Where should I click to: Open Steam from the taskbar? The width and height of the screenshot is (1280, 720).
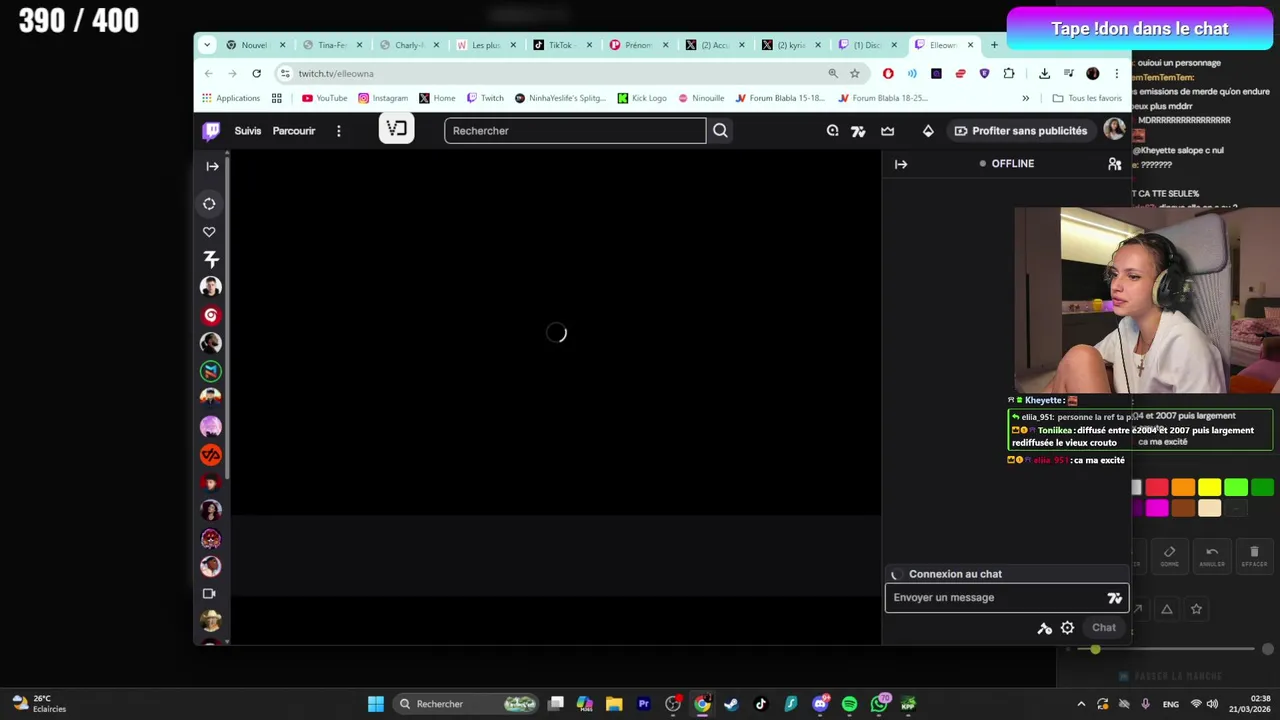(x=731, y=704)
